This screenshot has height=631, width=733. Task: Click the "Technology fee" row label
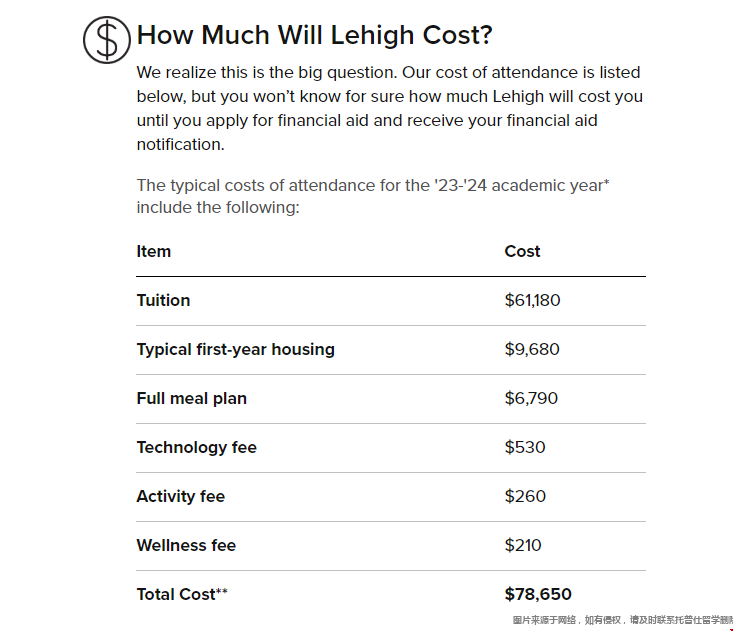tap(197, 447)
